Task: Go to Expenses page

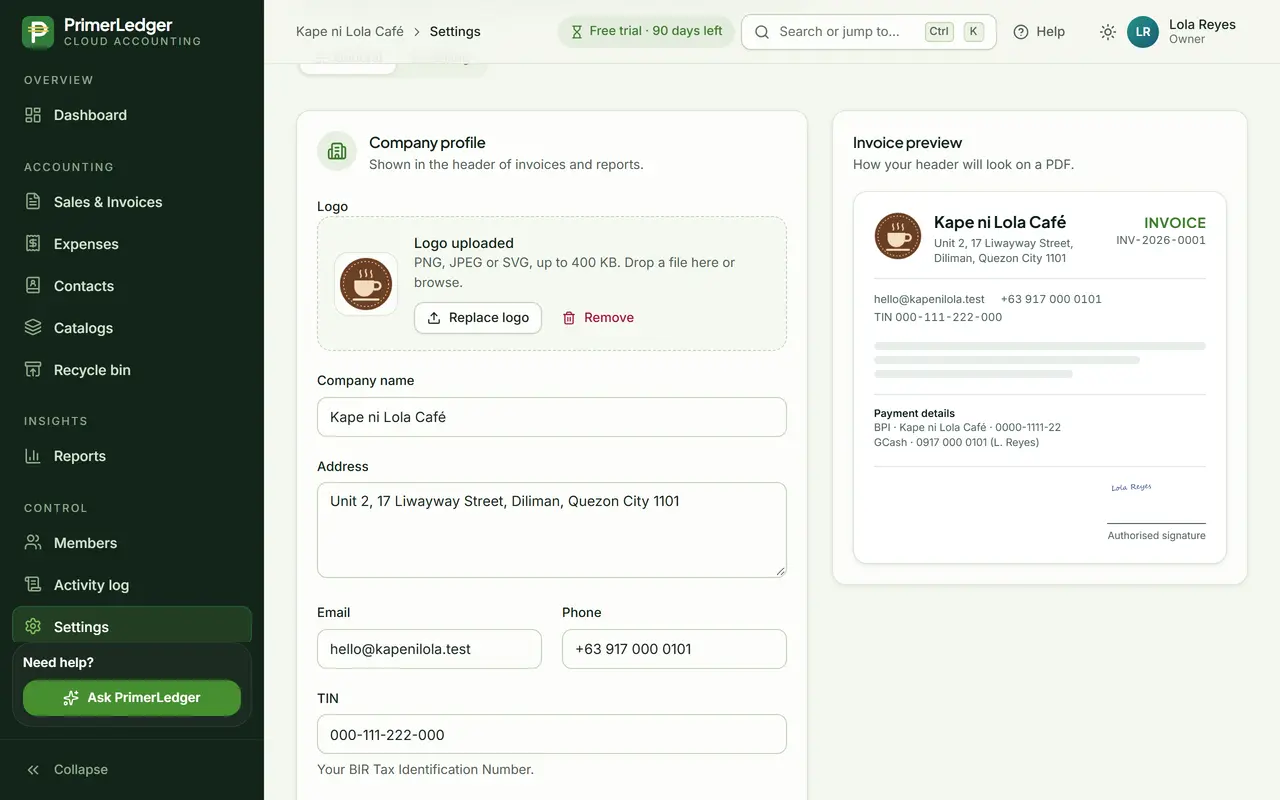Action: click(132, 244)
